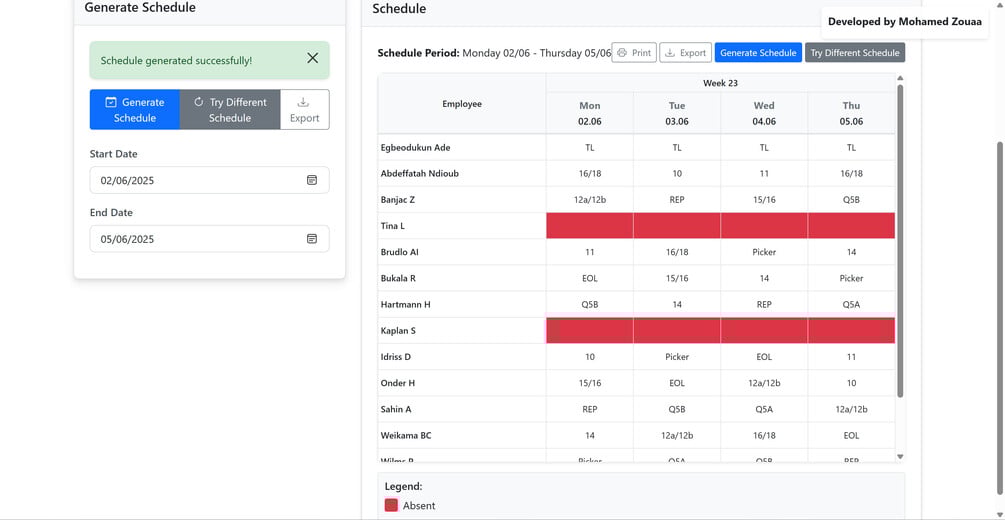
Task: Click Hartmann H's Thursday Q5A cell
Action: tap(851, 305)
